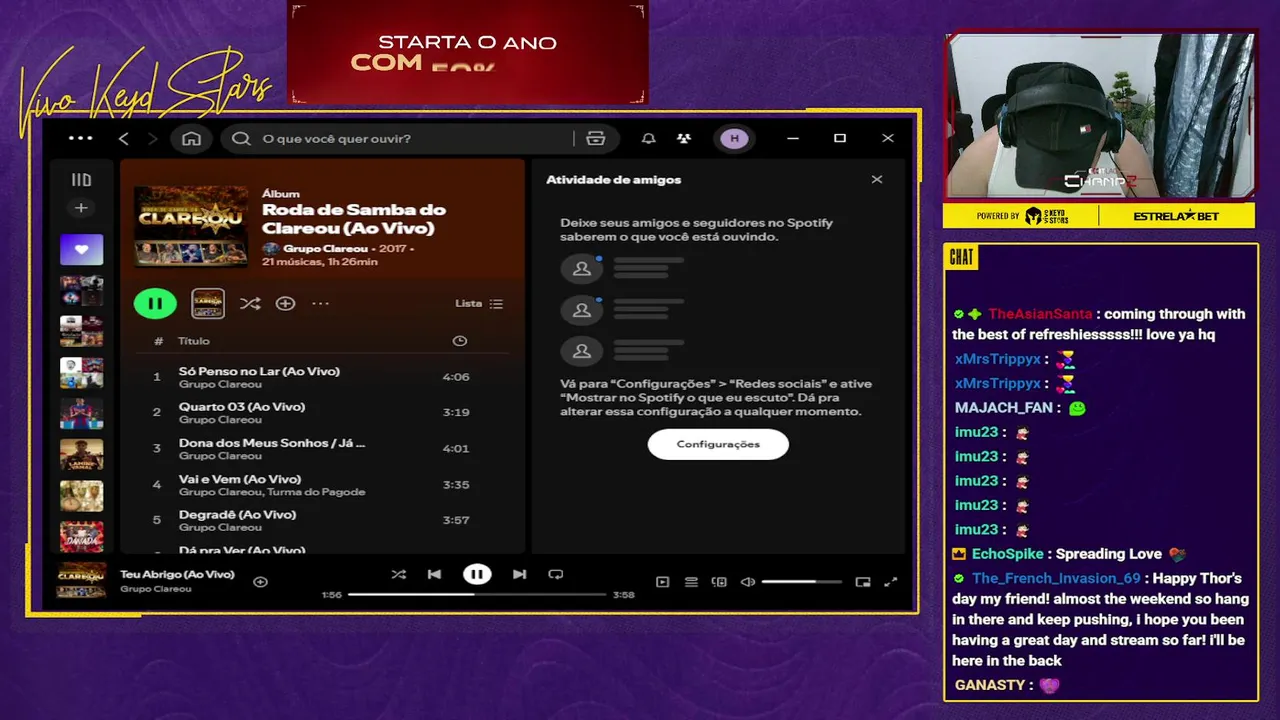Pause playback in the player bar
The image size is (1280, 720).
pos(477,574)
